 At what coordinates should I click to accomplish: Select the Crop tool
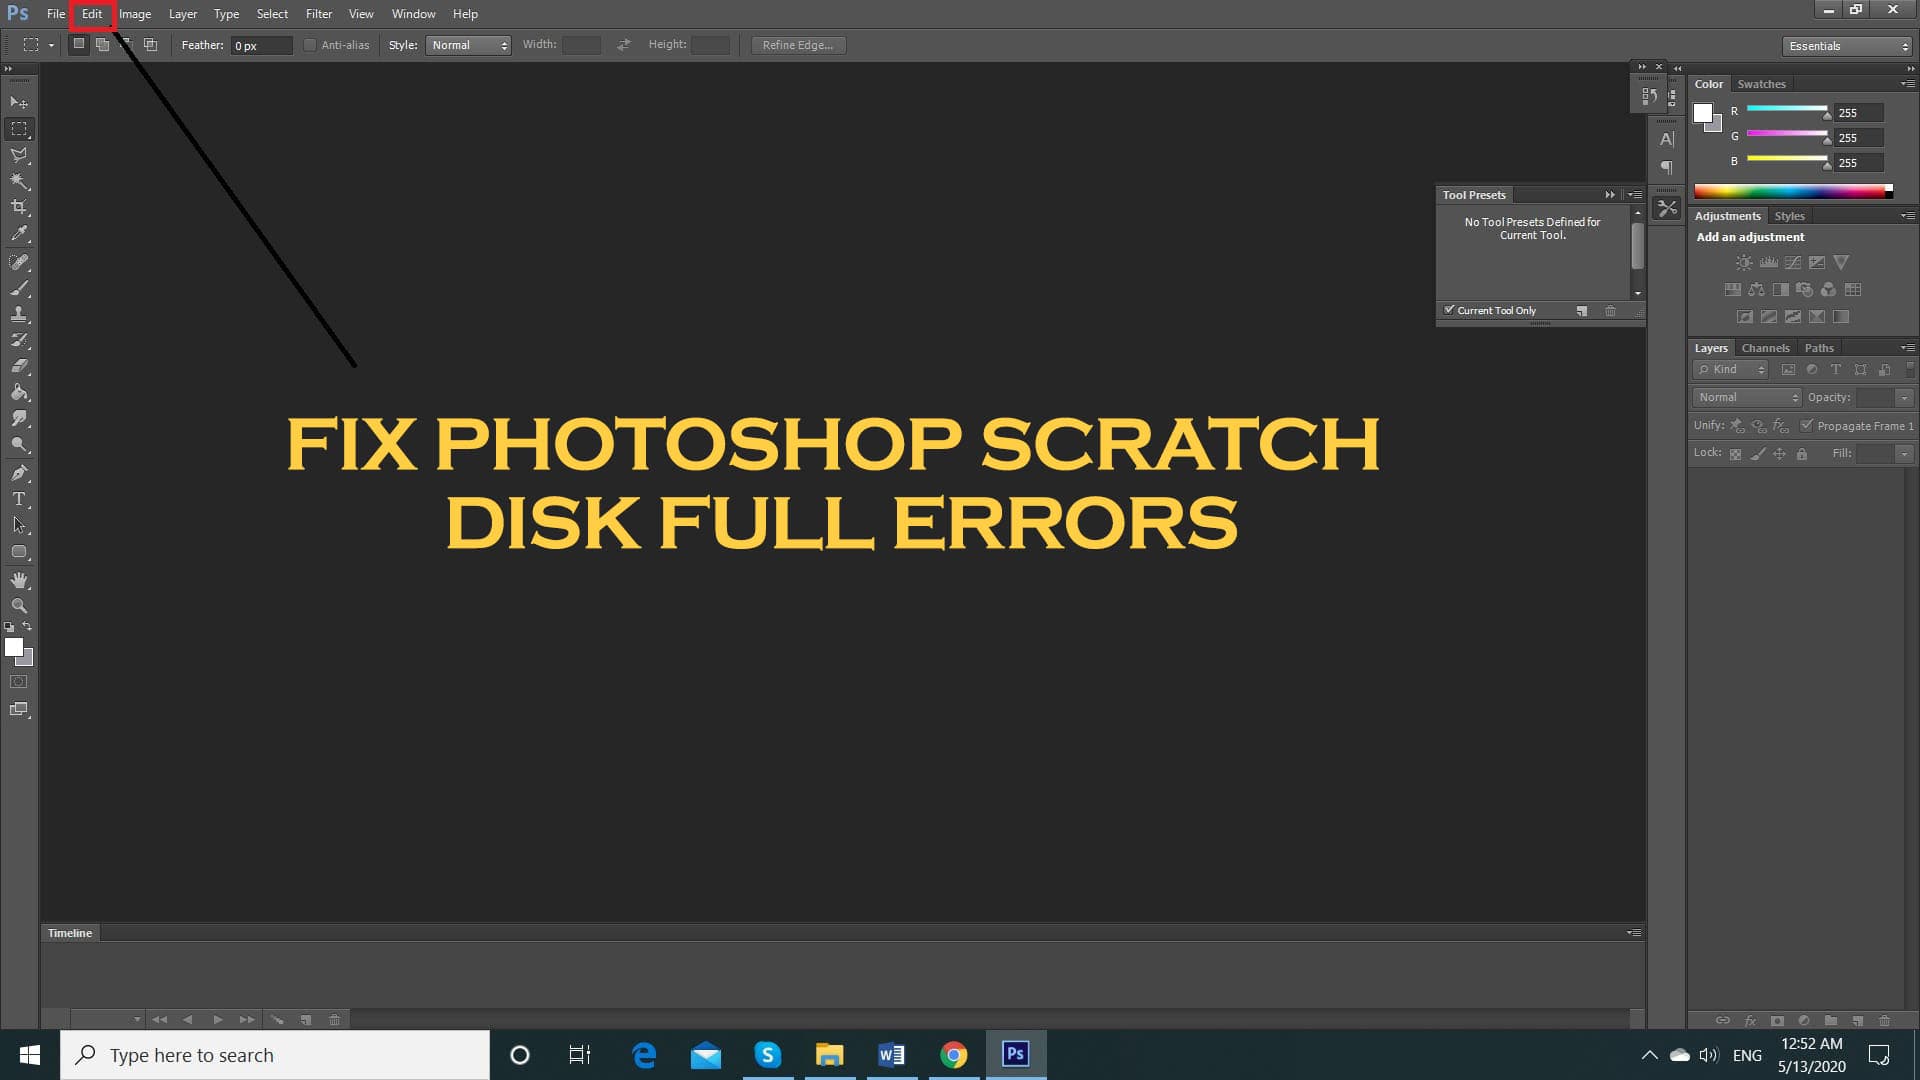tap(19, 207)
